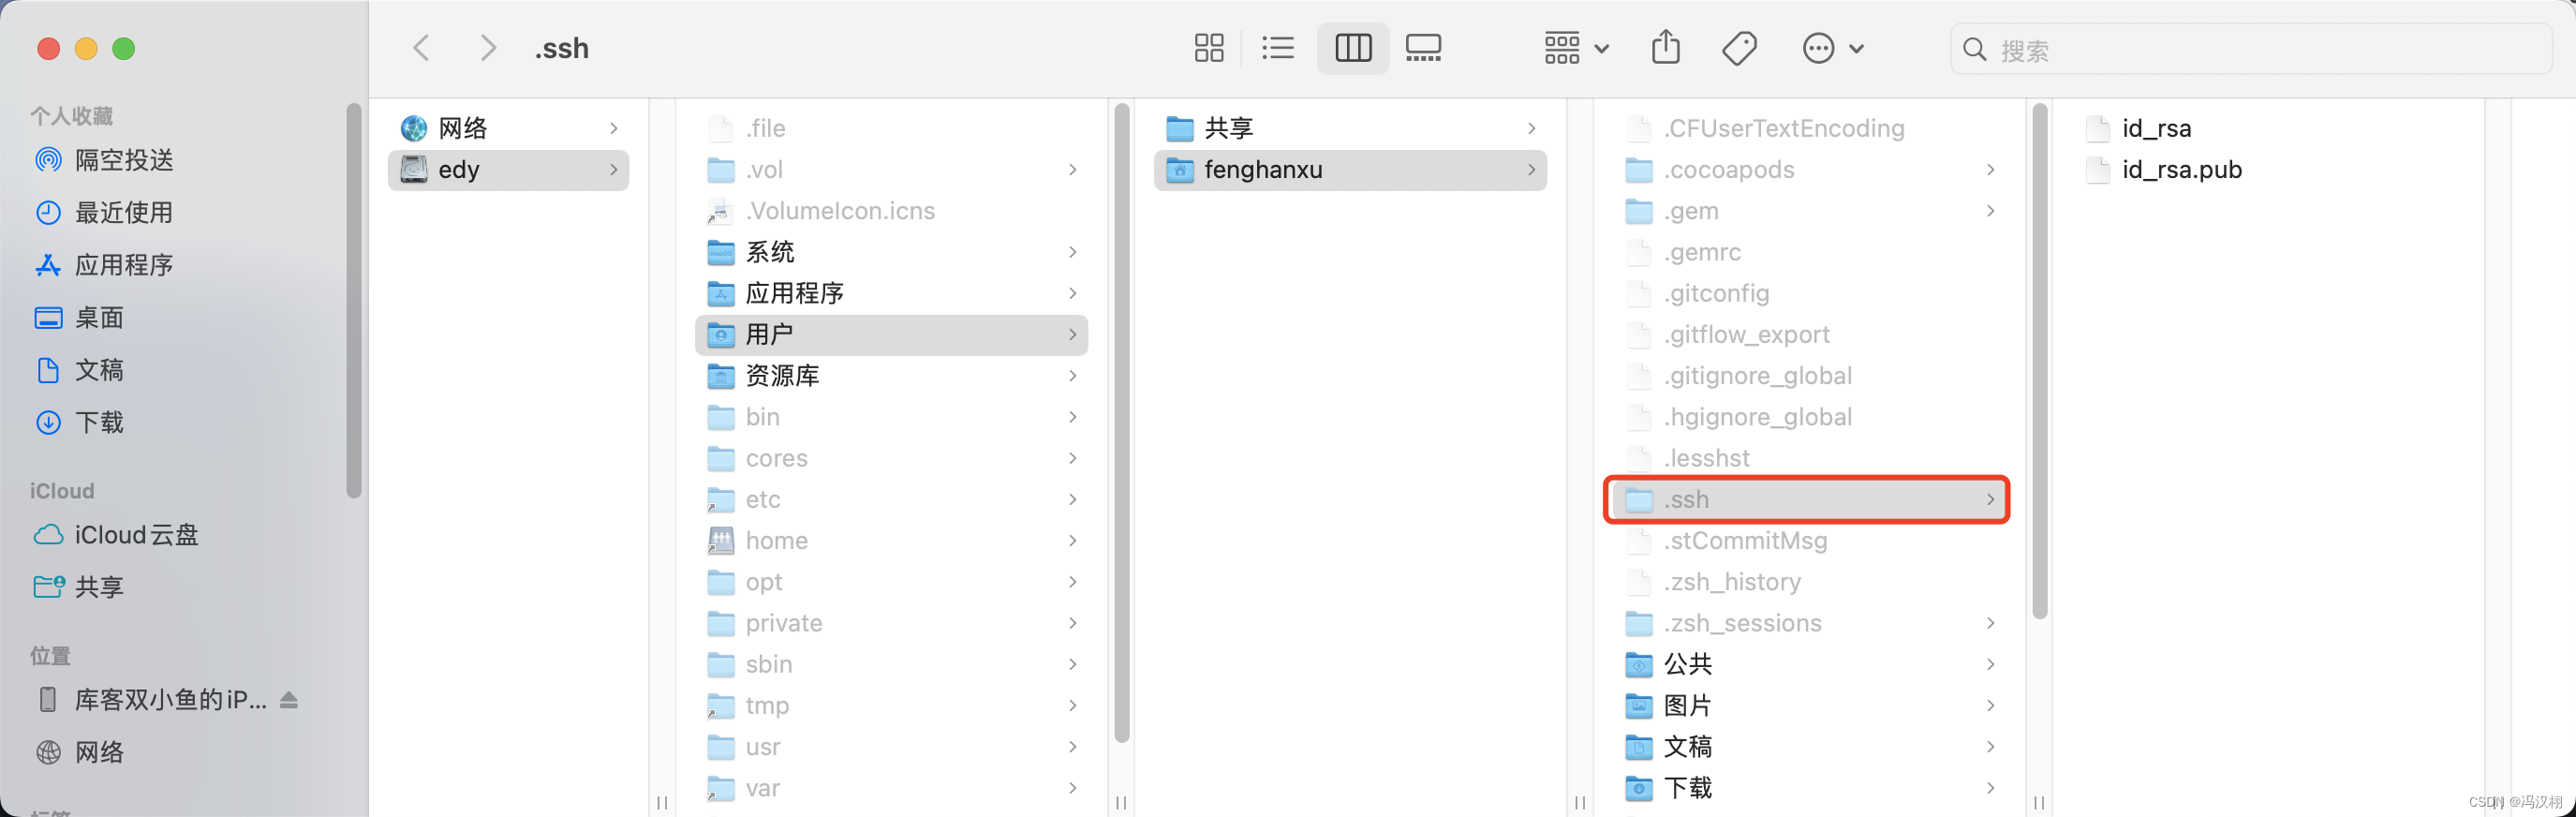Viewport: 2576px width, 817px height.
Task: Open Applications (应用程序) in sidebar
Action: point(104,265)
